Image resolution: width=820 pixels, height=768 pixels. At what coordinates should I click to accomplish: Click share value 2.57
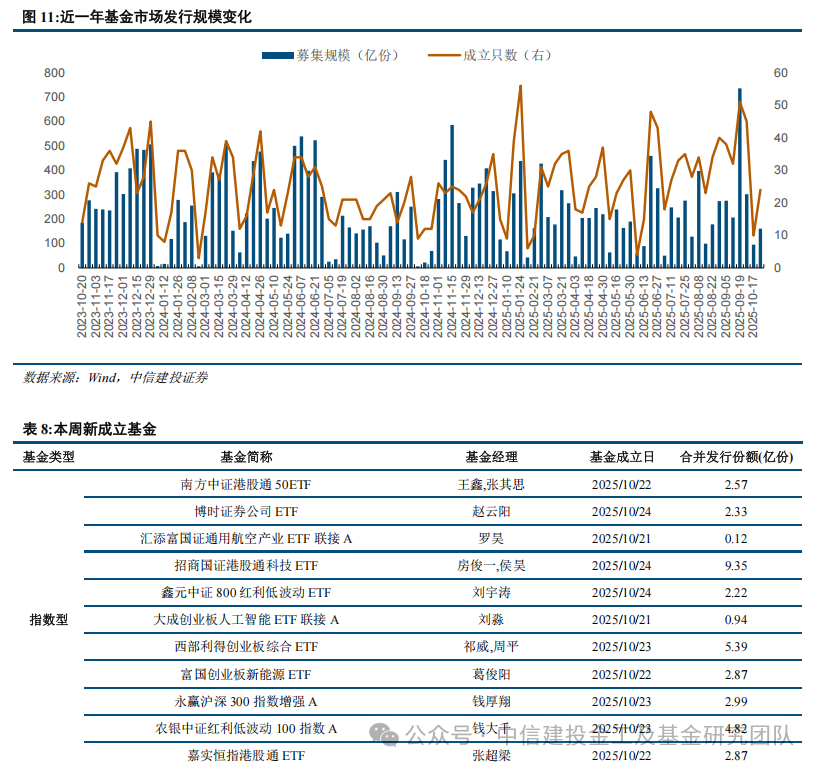click(x=736, y=485)
